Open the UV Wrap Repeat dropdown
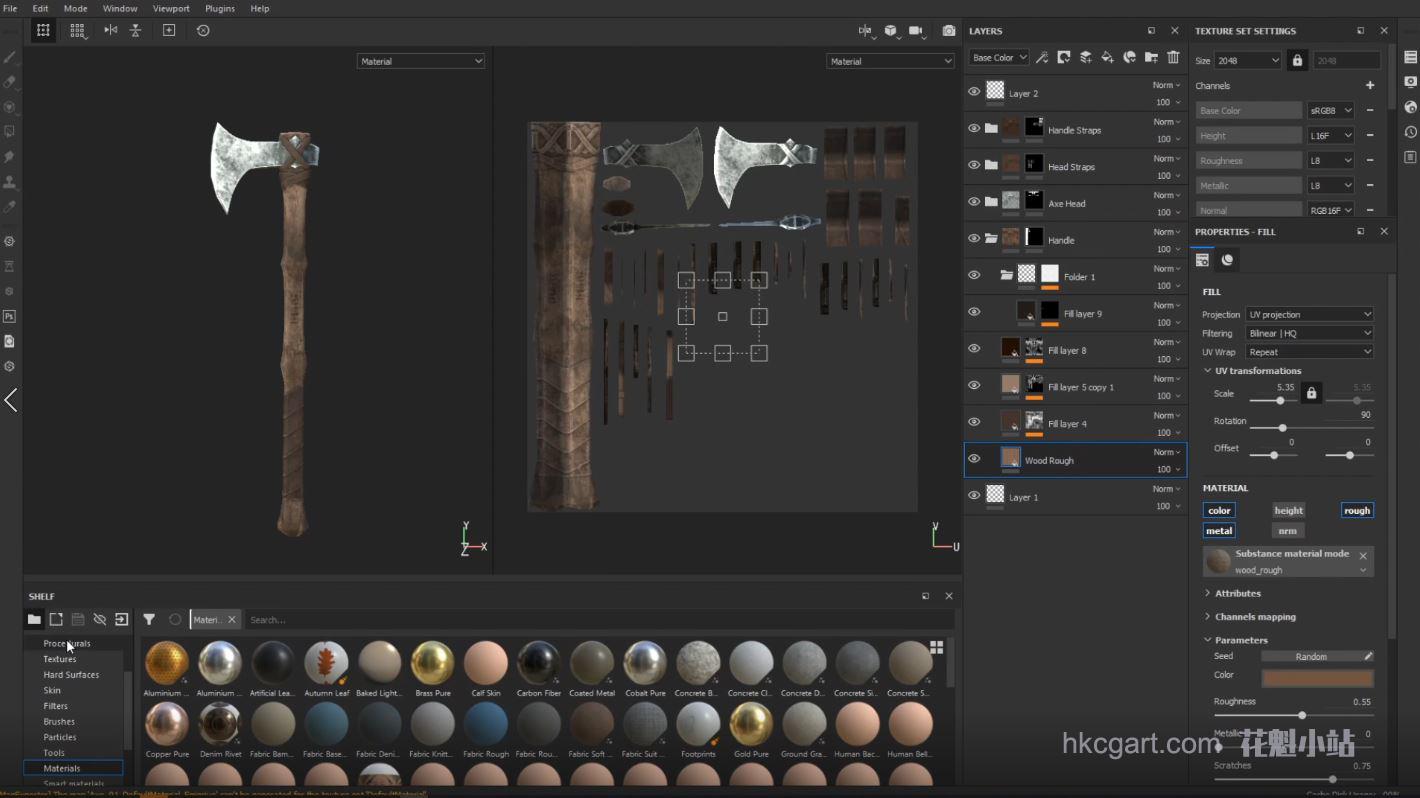This screenshot has width=1420, height=798. (1310, 352)
